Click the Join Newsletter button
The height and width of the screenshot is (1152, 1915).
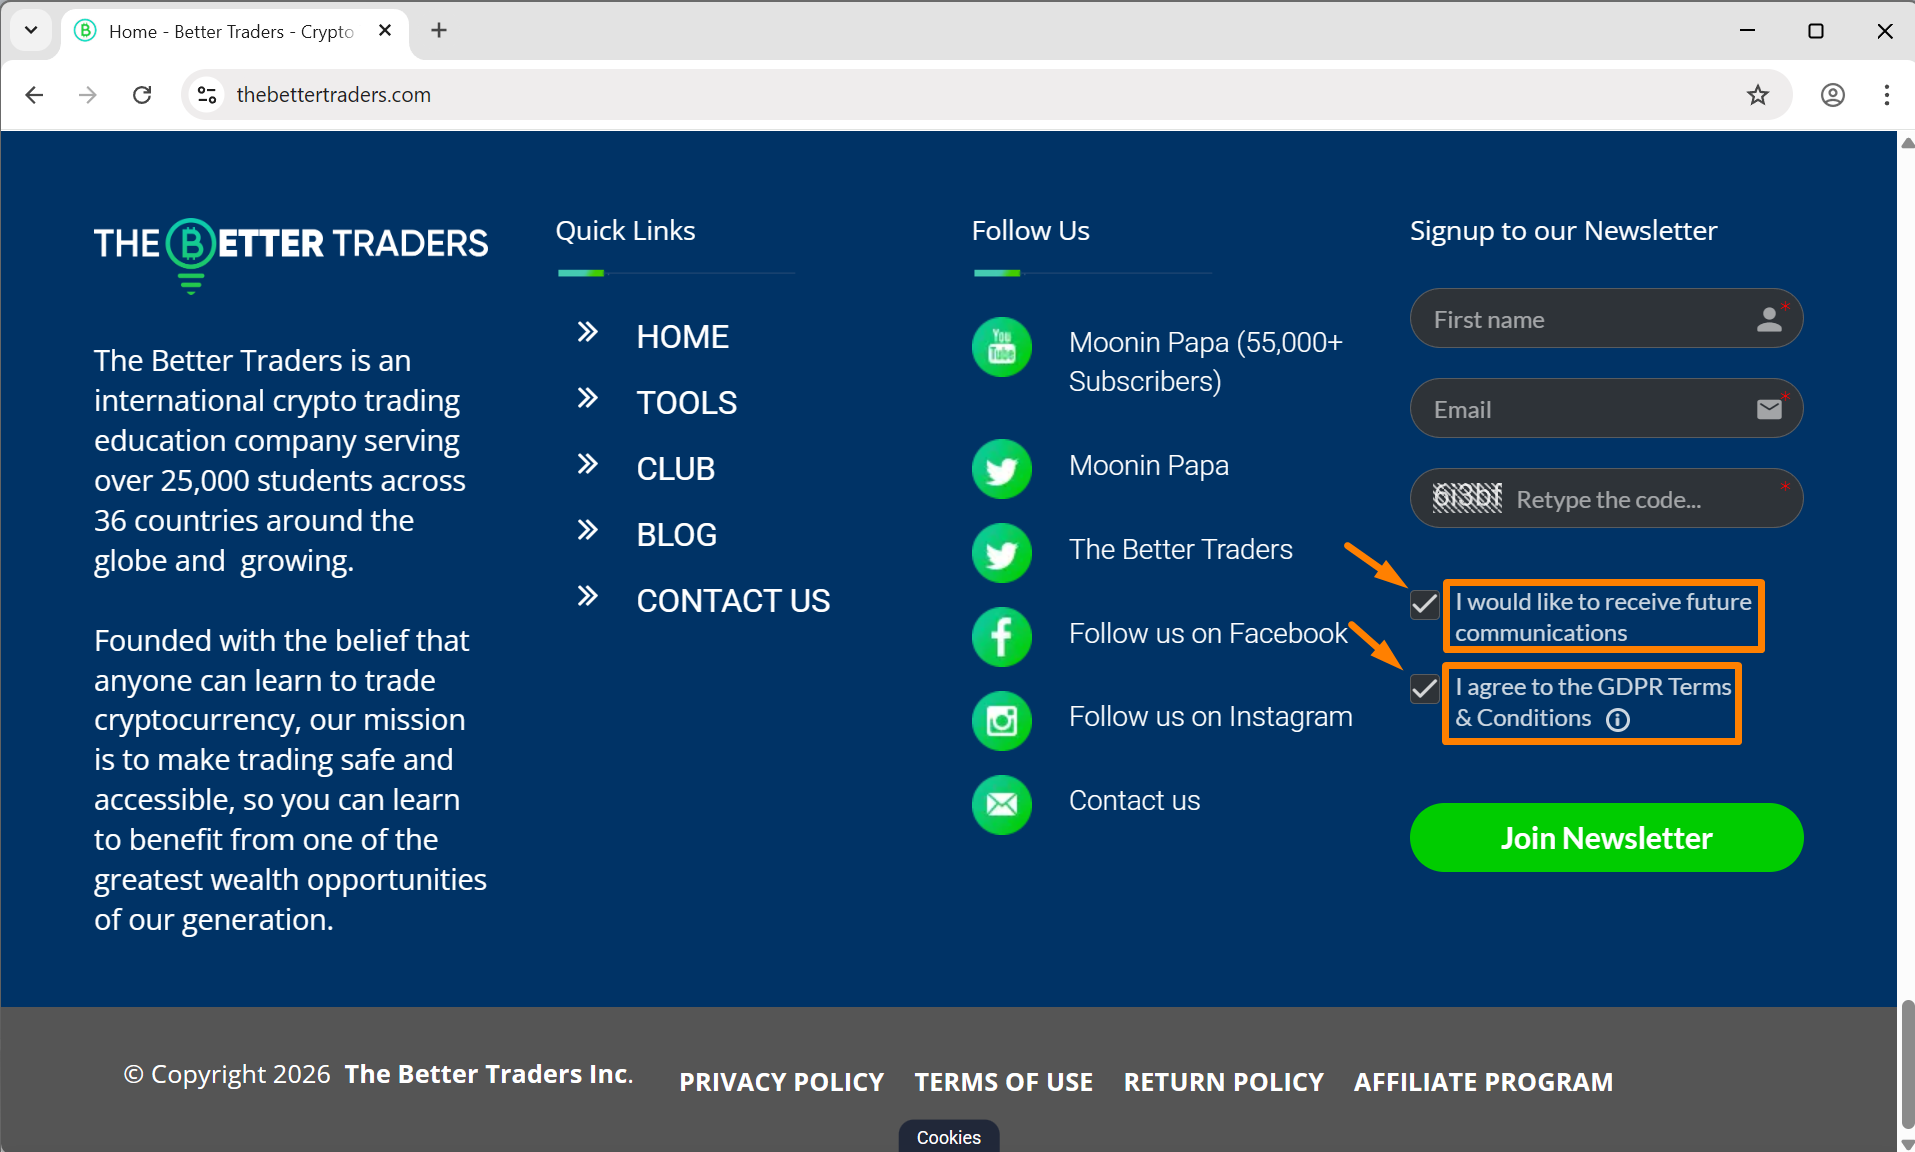tap(1605, 837)
